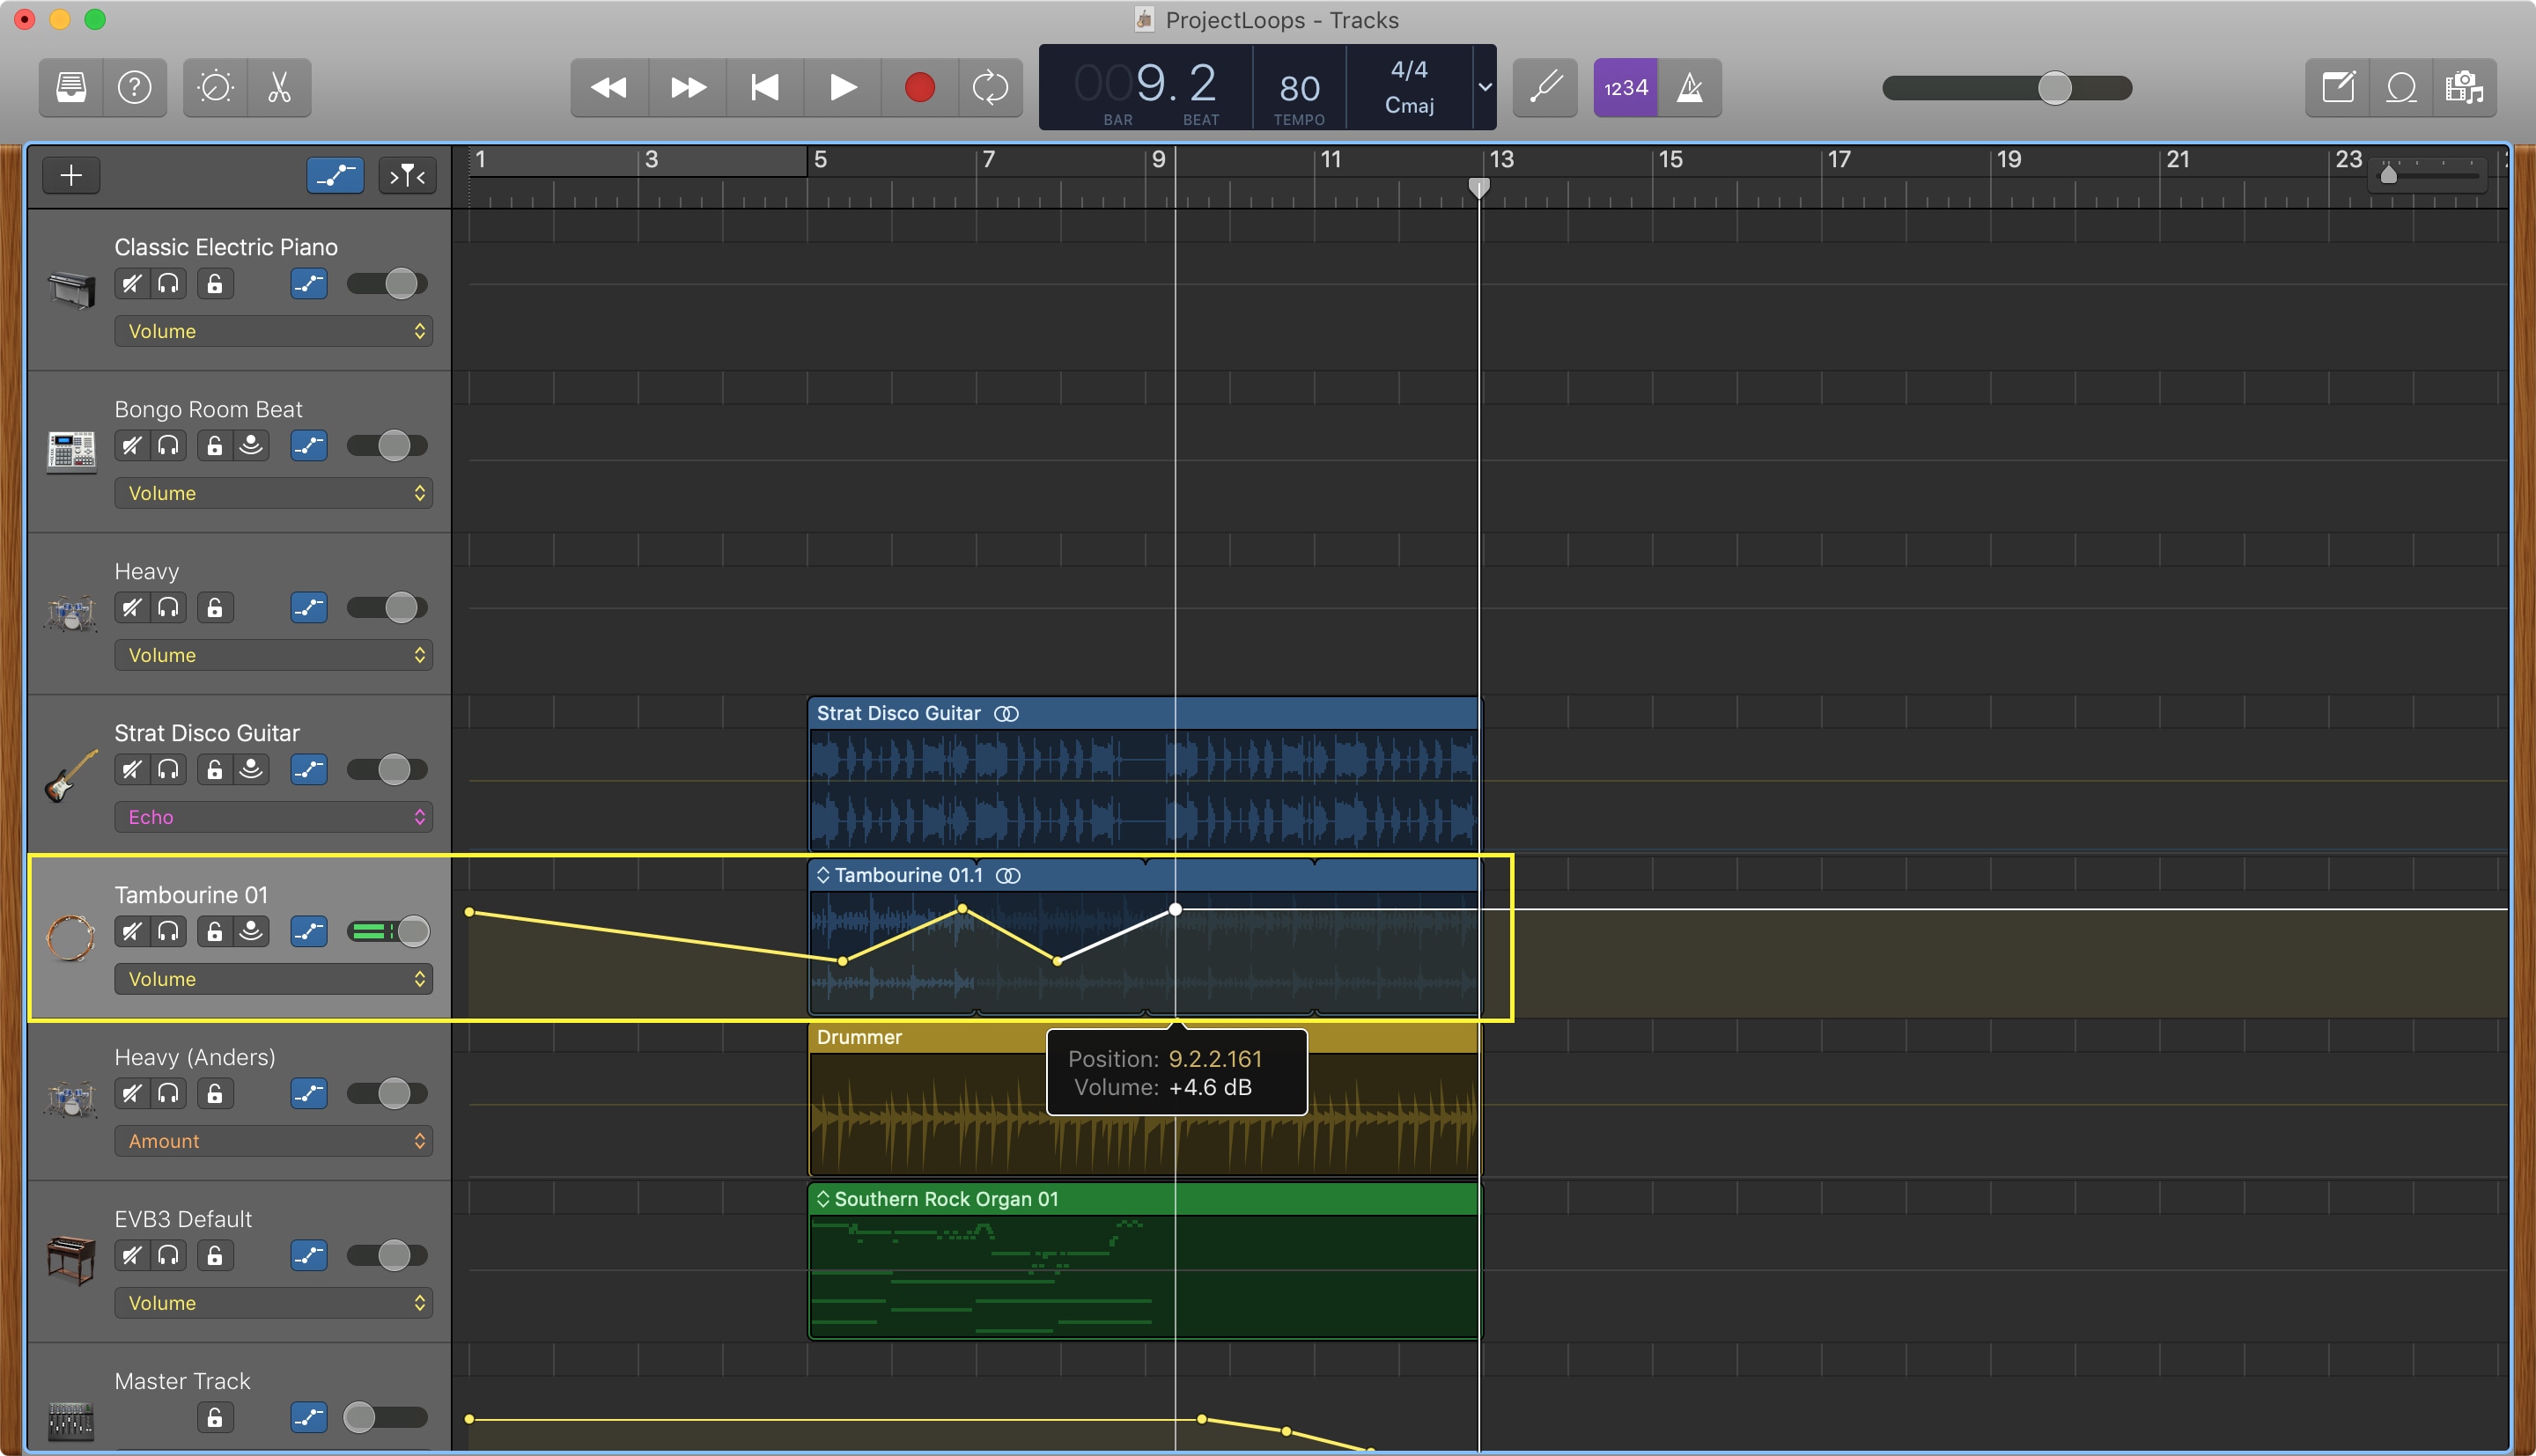Click the Cmaj key signature display

[1409, 105]
